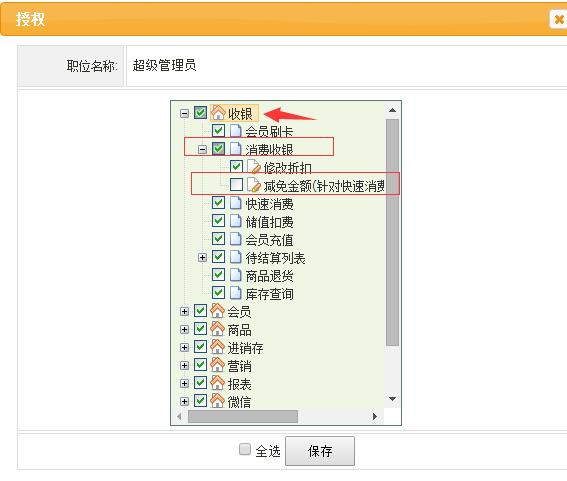The width and height of the screenshot is (567, 481).
Task: Toggle the 会员 module checkbox
Action: tap(201, 311)
